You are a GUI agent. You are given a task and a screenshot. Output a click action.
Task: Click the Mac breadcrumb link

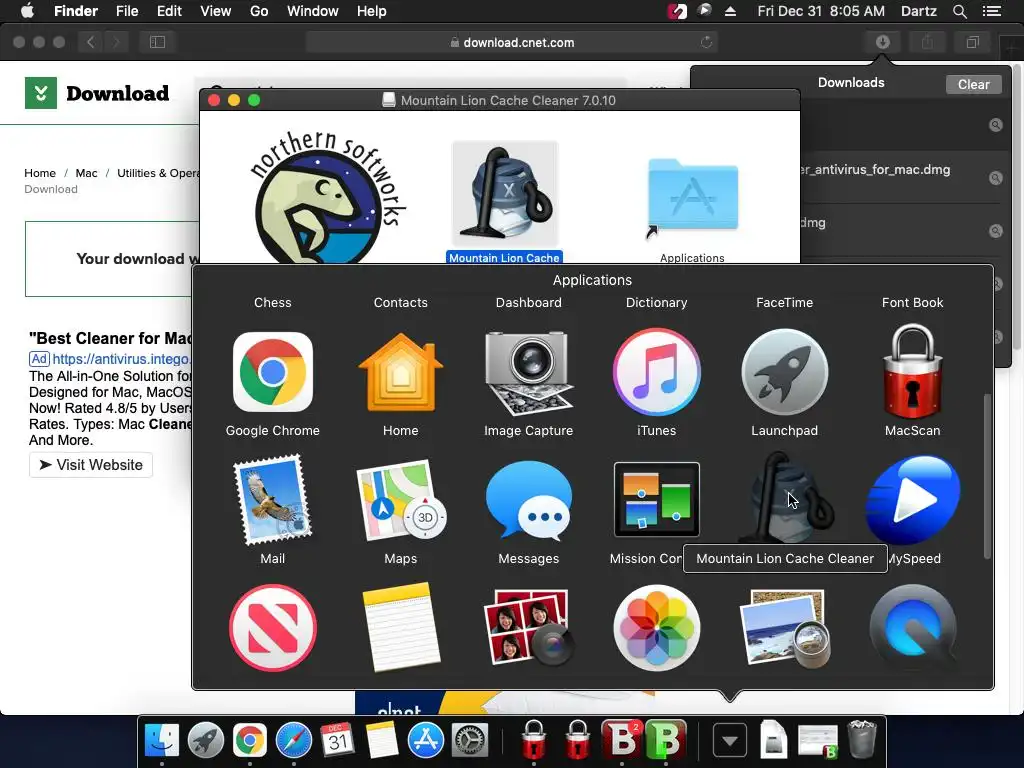coord(86,173)
